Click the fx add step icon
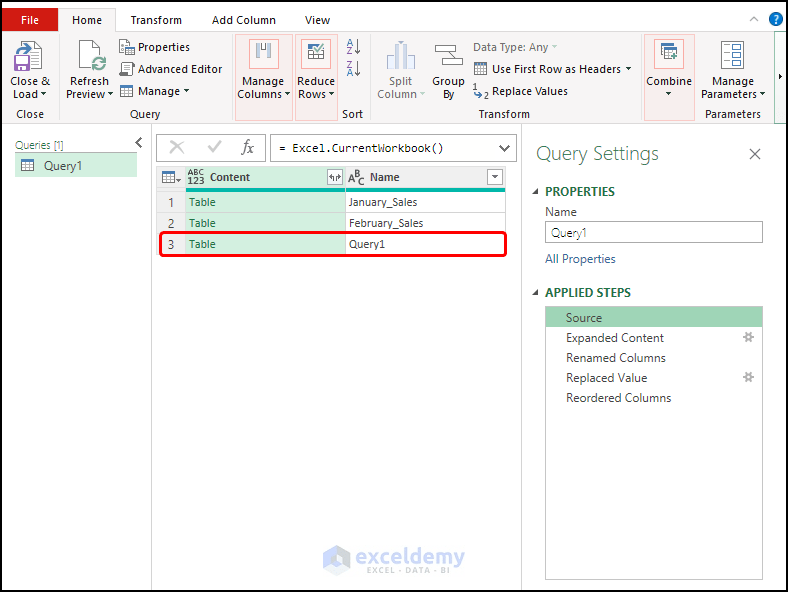This screenshot has height=592, width=788. pyautogui.click(x=247, y=148)
